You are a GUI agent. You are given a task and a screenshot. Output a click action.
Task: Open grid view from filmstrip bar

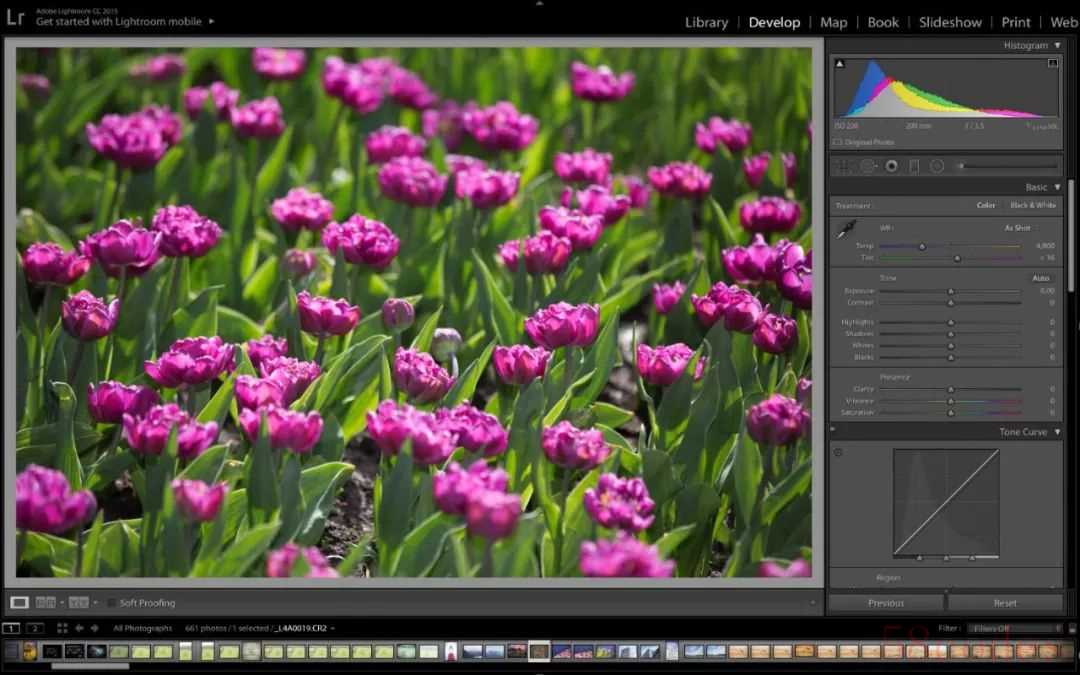(61, 628)
